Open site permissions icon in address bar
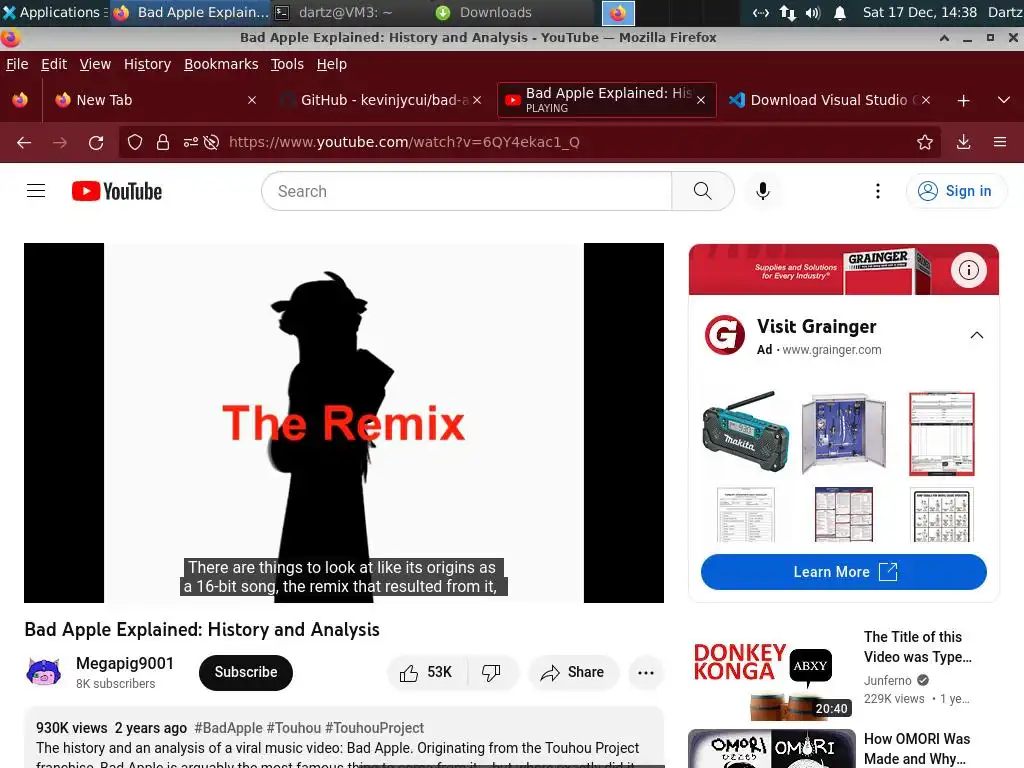1024x768 pixels. point(190,142)
